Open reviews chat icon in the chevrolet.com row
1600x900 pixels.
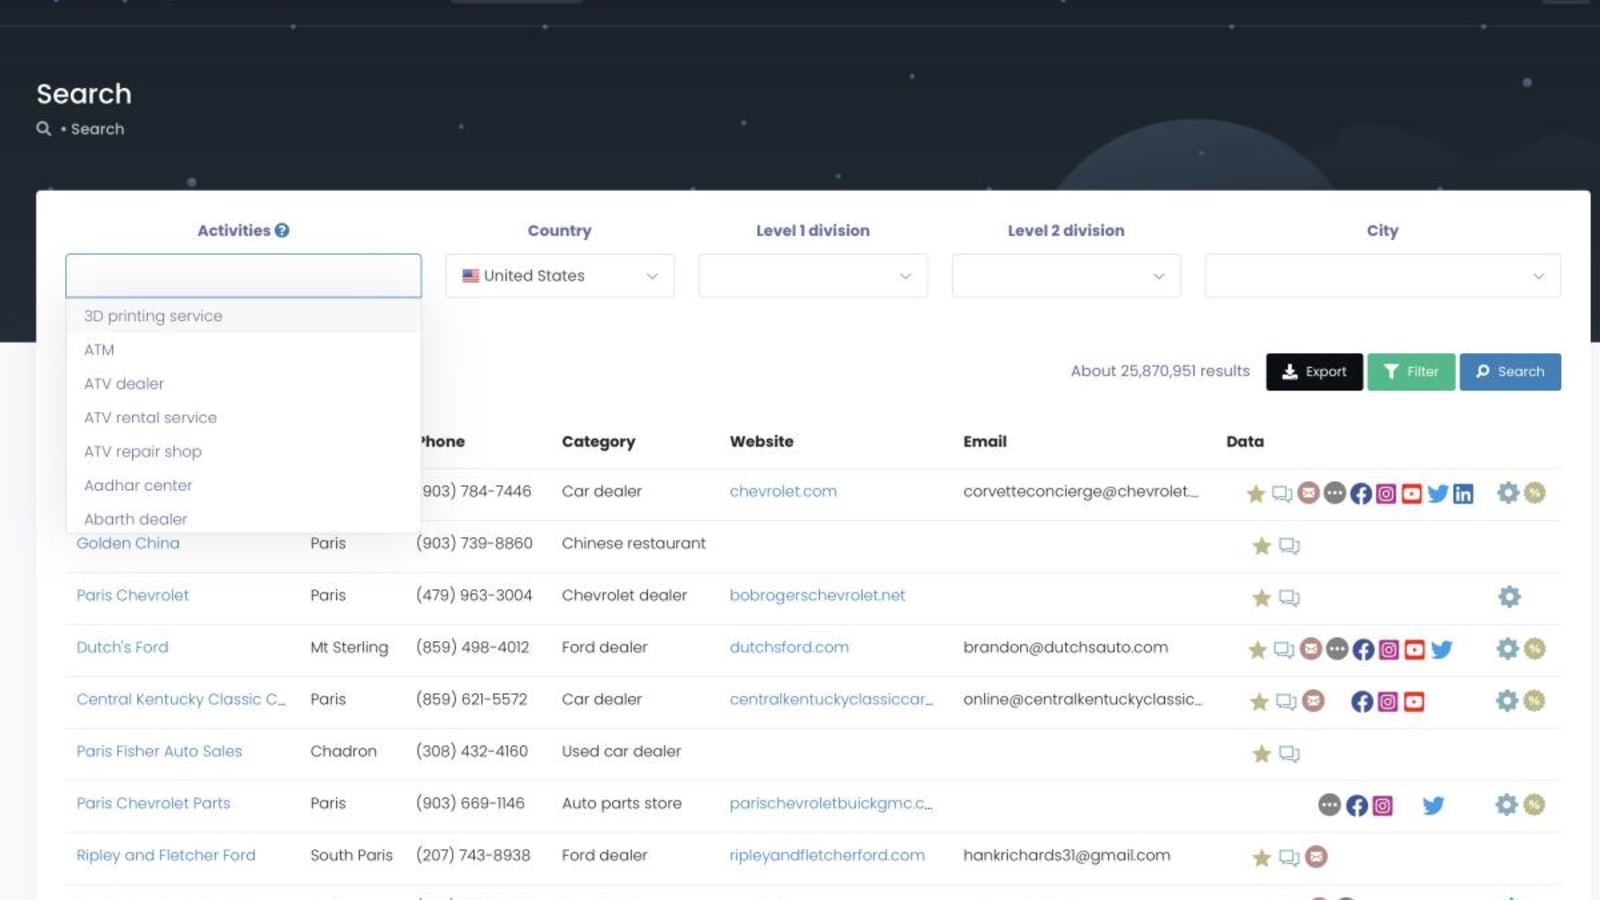click(x=1282, y=493)
